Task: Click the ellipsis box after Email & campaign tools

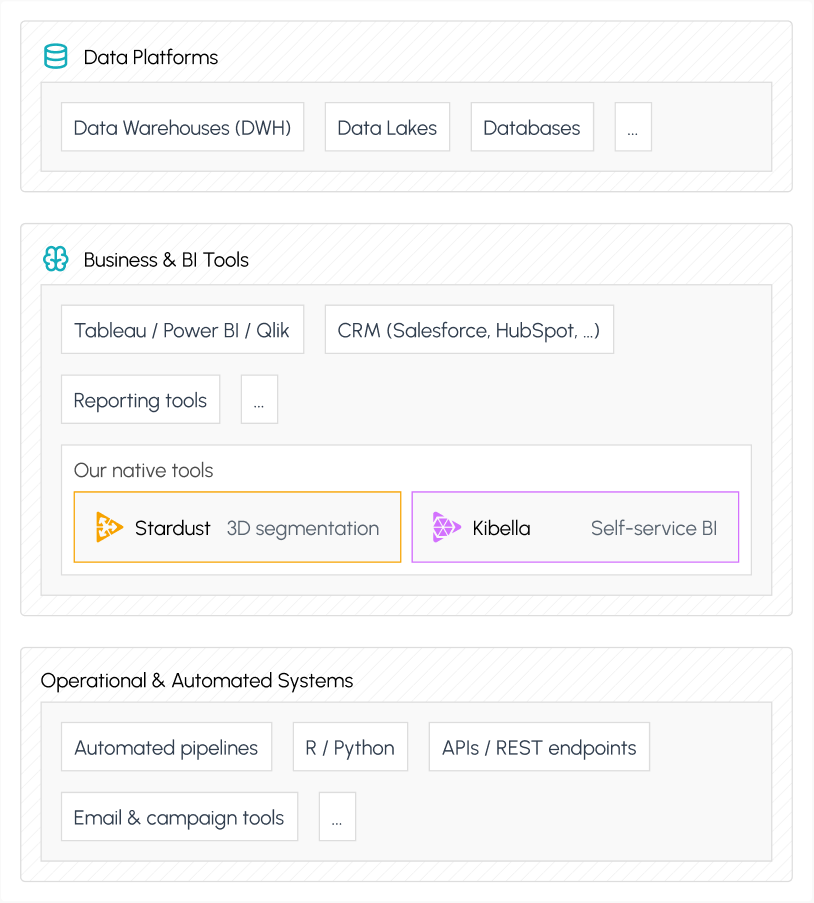Action: click(338, 817)
